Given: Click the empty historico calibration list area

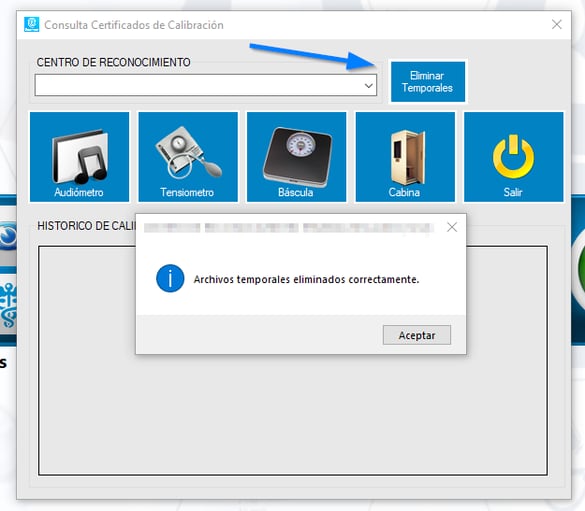Looking at the screenshot, I should click(x=293, y=414).
